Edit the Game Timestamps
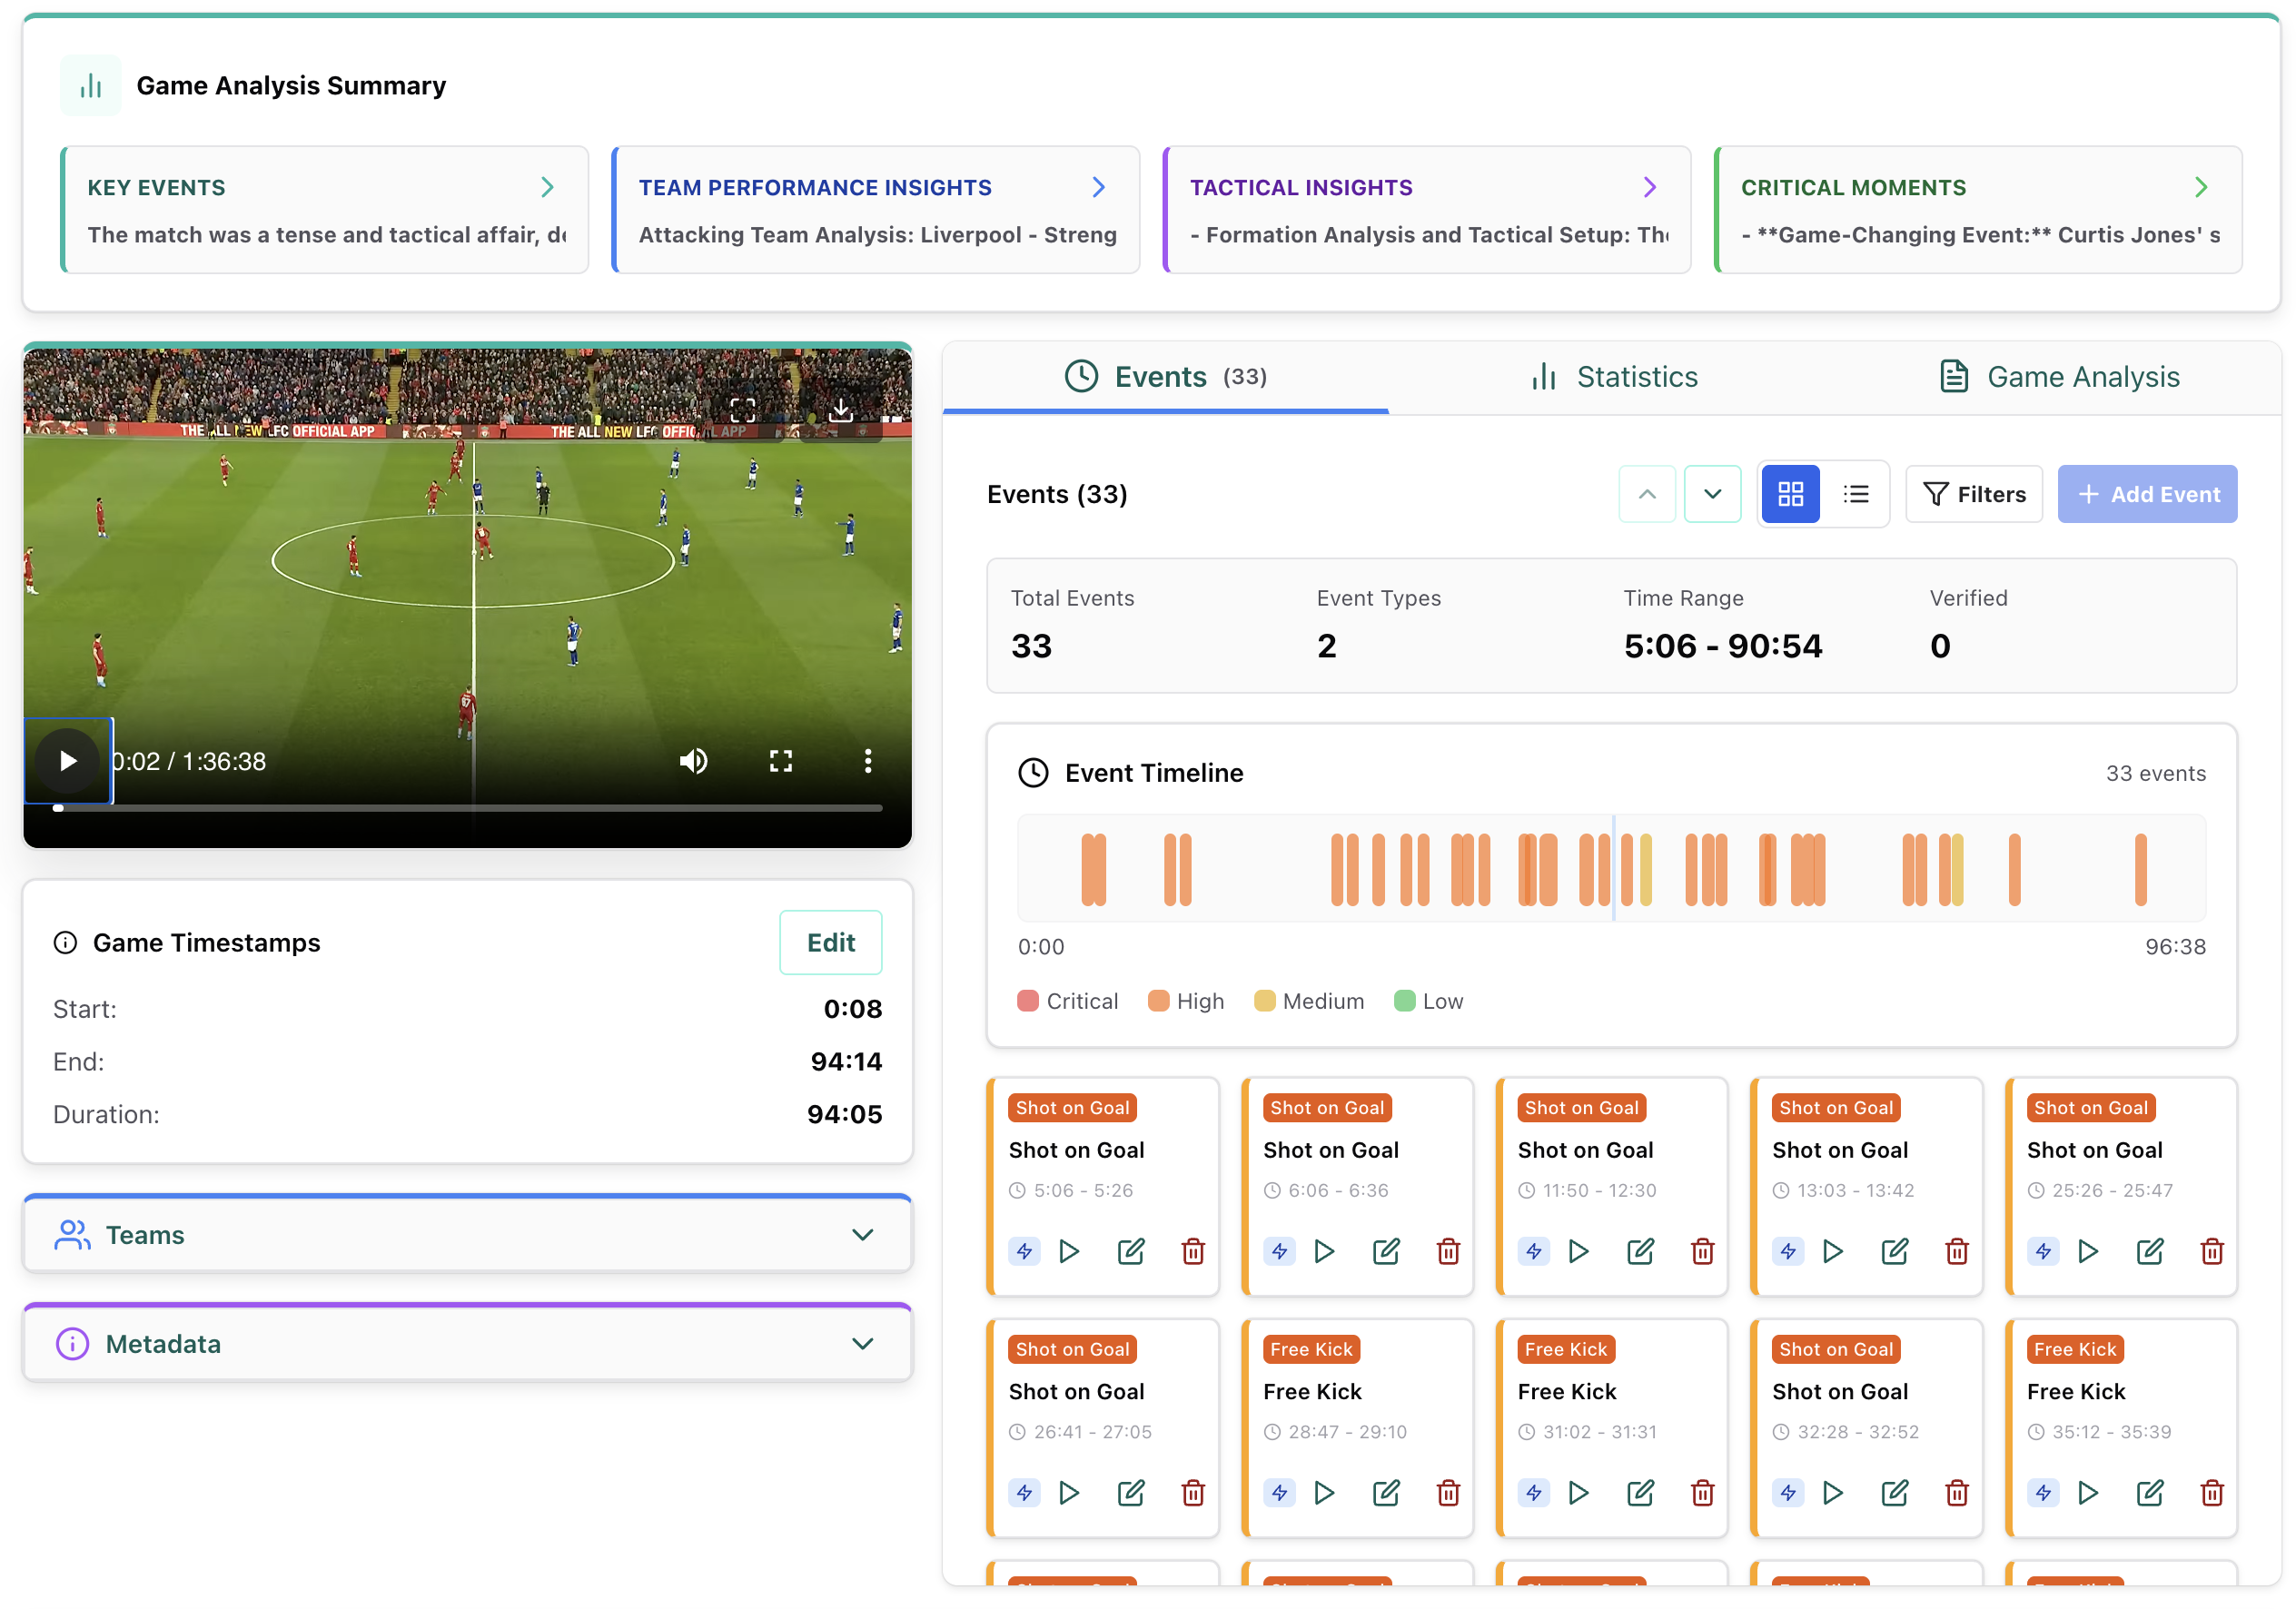Image resolution: width=2296 pixels, height=1609 pixels. point(830,941)
